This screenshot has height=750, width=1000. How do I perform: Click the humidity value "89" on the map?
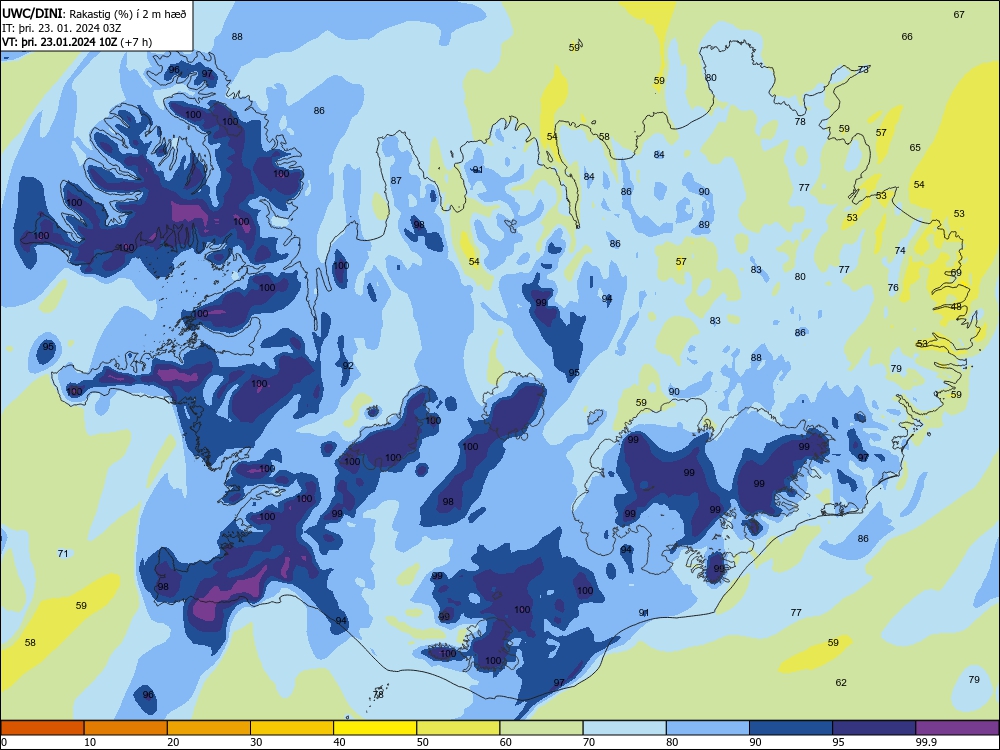[x=704, y=224]
